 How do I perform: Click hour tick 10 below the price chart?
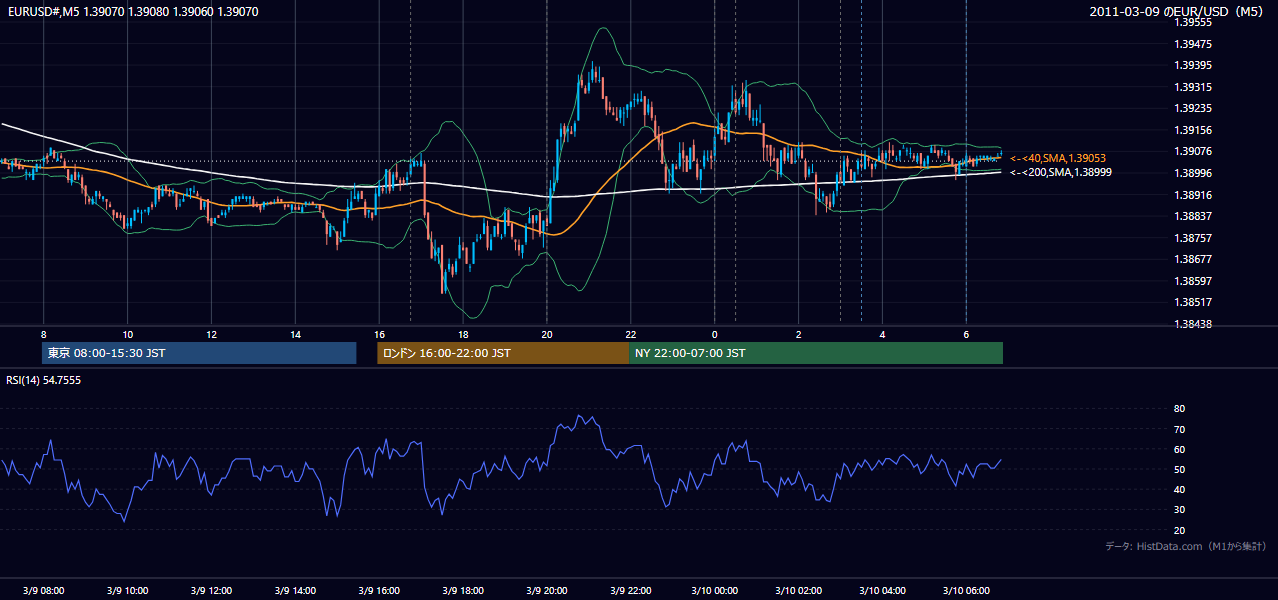point(127,334)
